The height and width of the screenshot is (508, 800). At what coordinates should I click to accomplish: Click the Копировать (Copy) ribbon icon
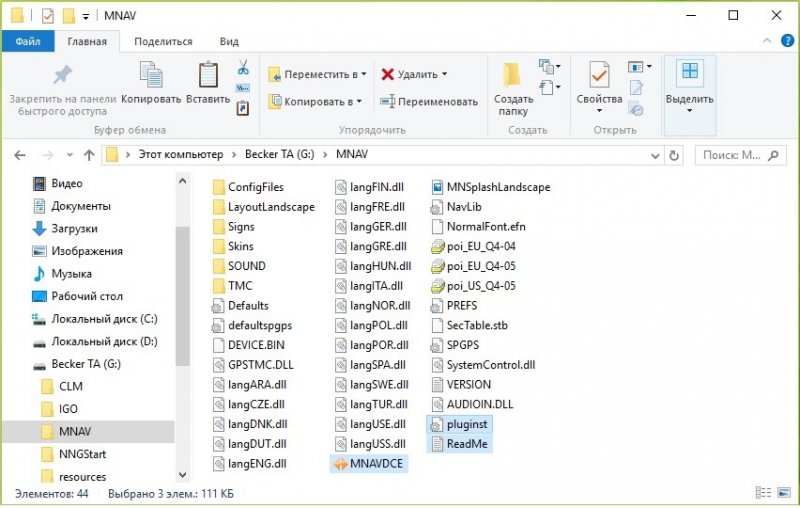point(151,84)
